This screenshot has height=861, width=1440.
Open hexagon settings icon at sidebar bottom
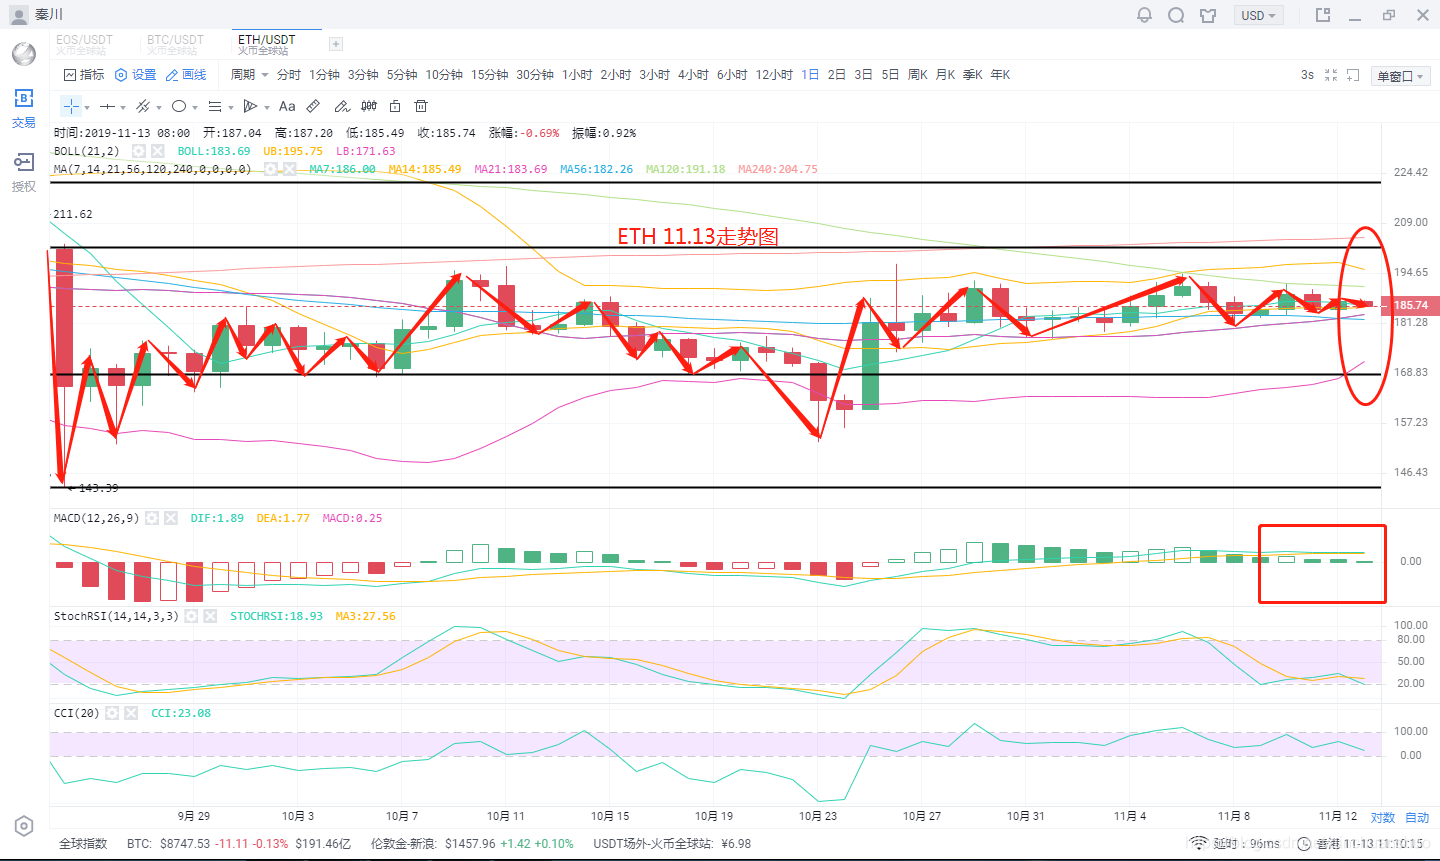24,826
